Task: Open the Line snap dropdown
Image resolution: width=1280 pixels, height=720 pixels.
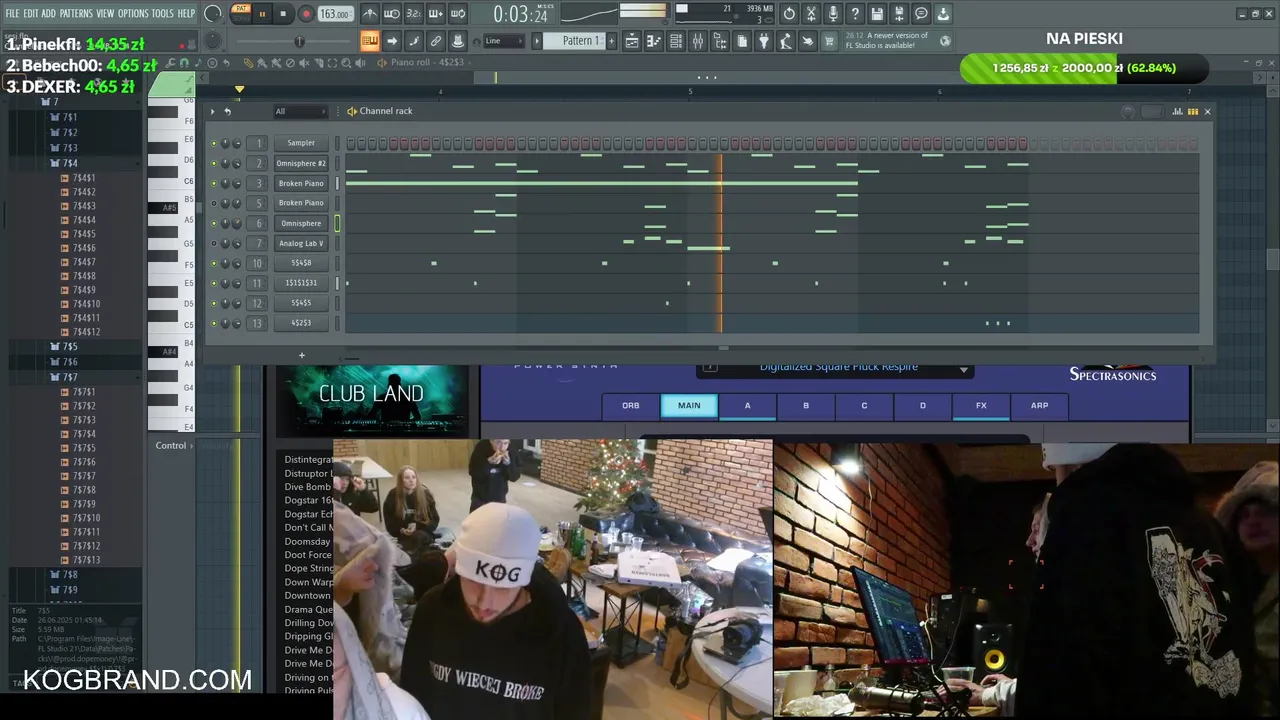Action: coord(505,41)
